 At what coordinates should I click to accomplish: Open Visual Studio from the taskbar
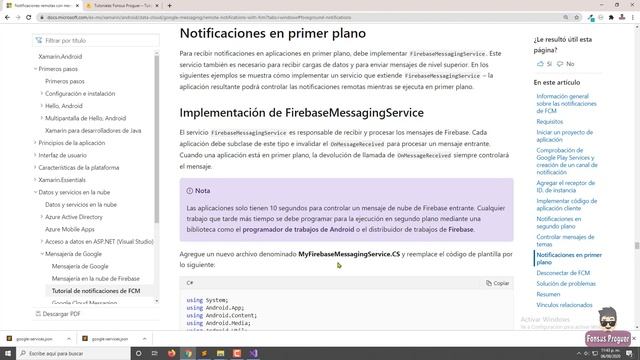coord(253,353)
